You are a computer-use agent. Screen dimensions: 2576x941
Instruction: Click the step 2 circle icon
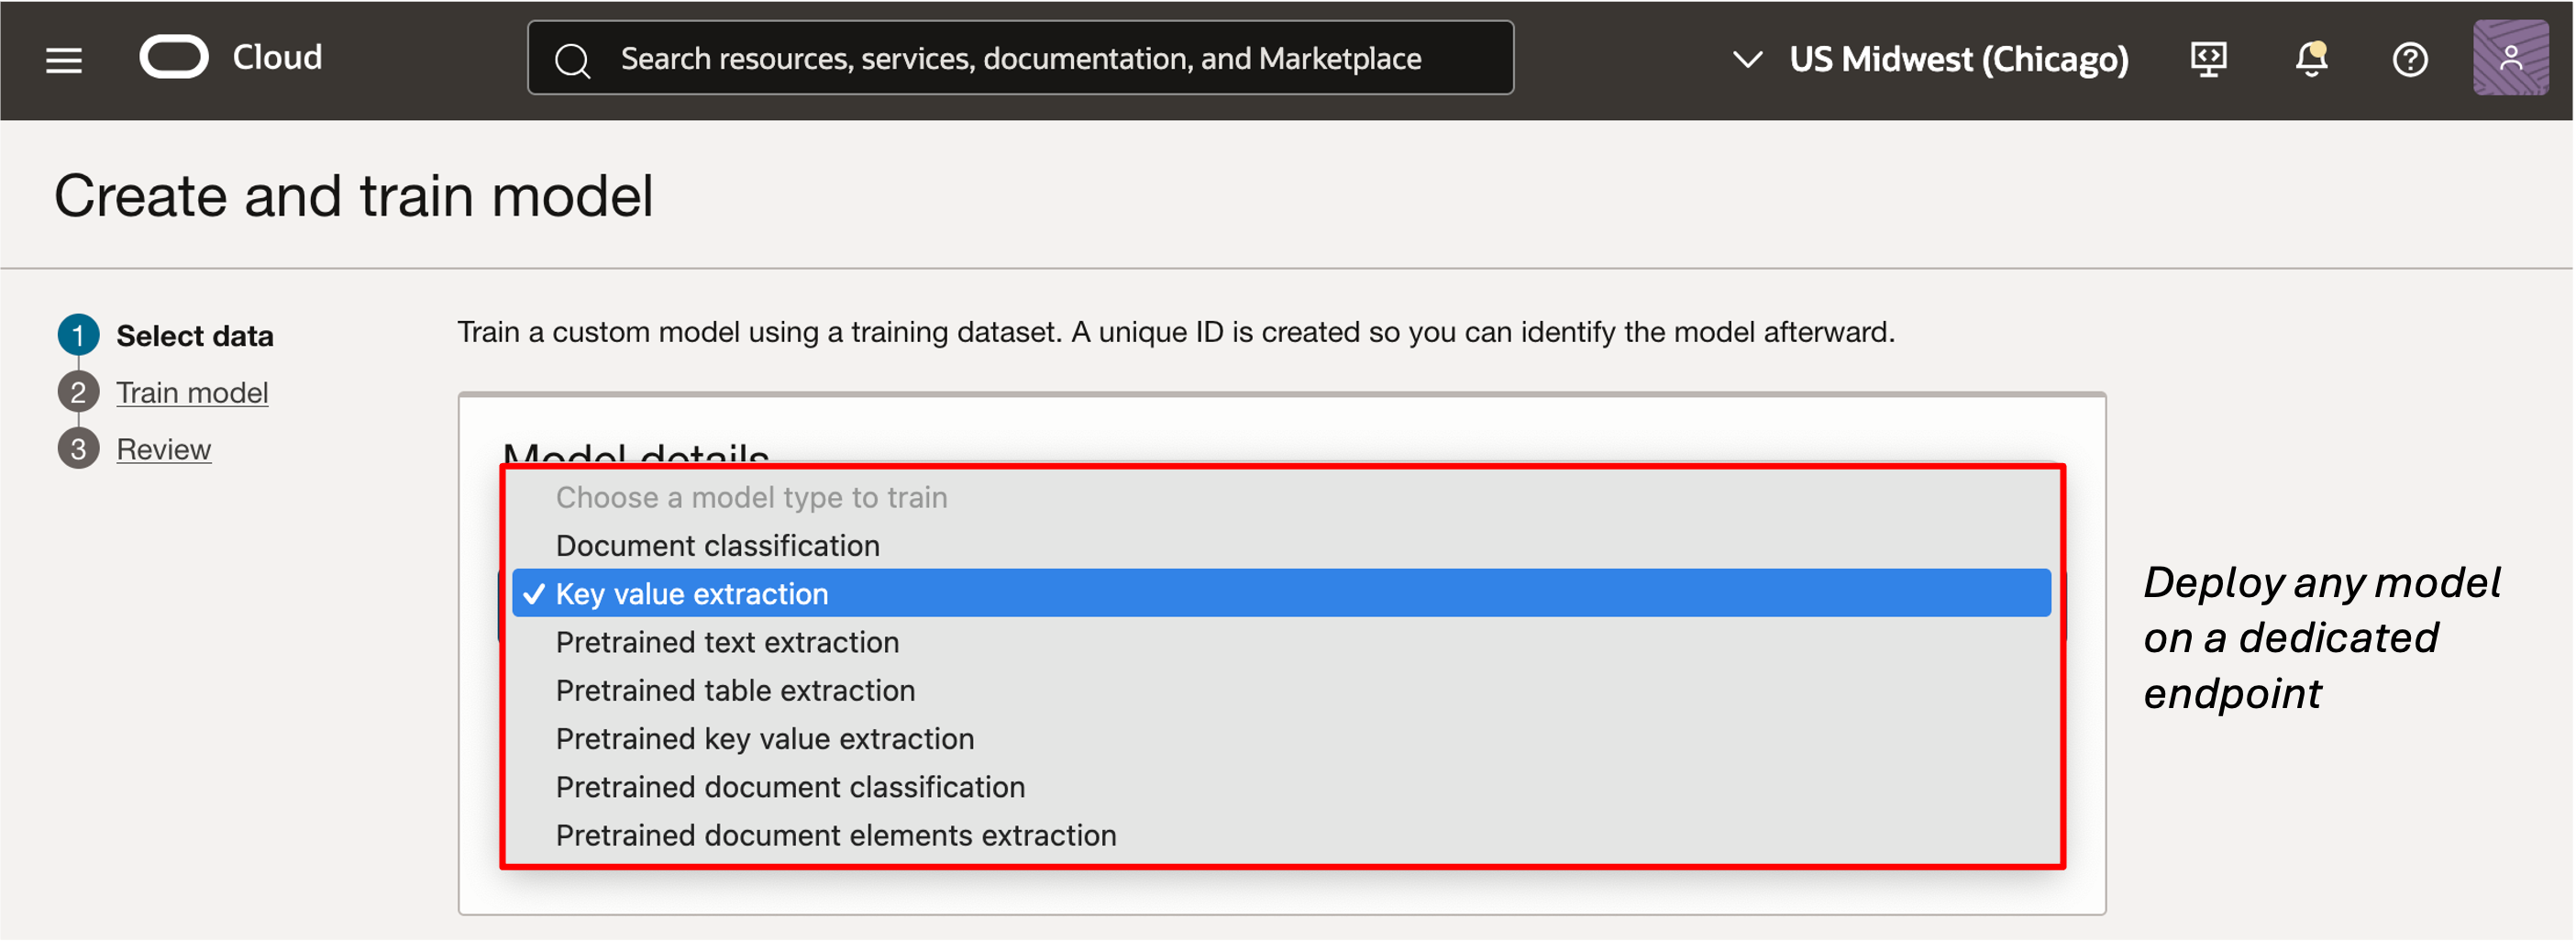[x=78, y=392]
